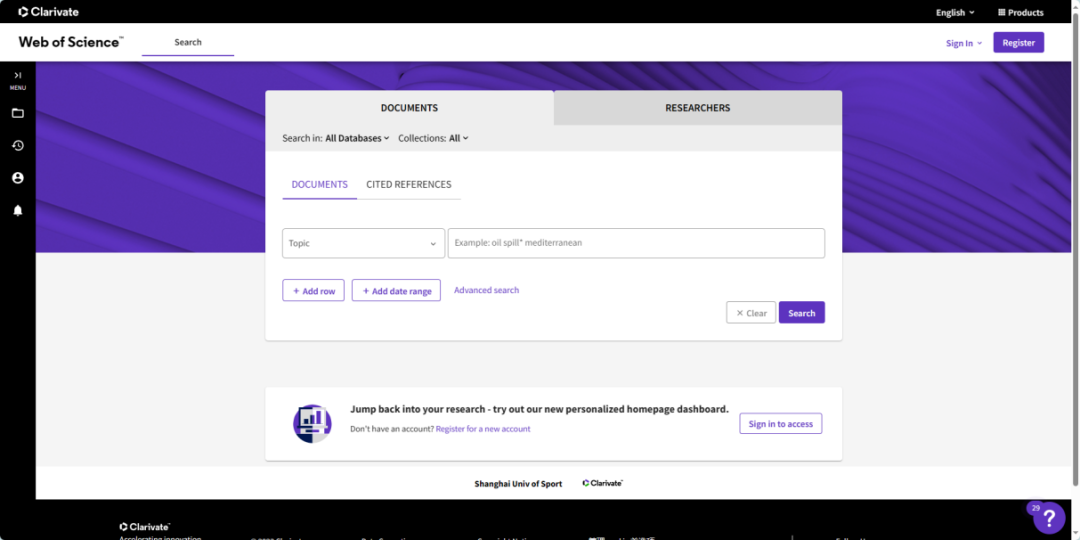The height and width of the screenshot is (540, 1080).
Task: Click the topic search input field
Action: 636,243
